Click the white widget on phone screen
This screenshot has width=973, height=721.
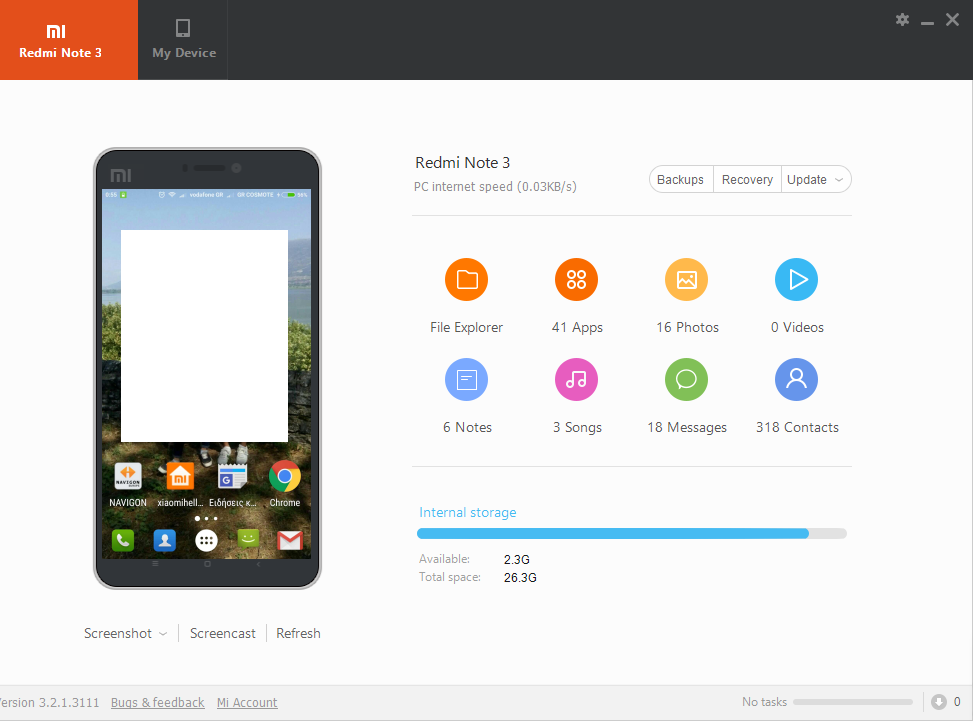[x=204, y=336]
